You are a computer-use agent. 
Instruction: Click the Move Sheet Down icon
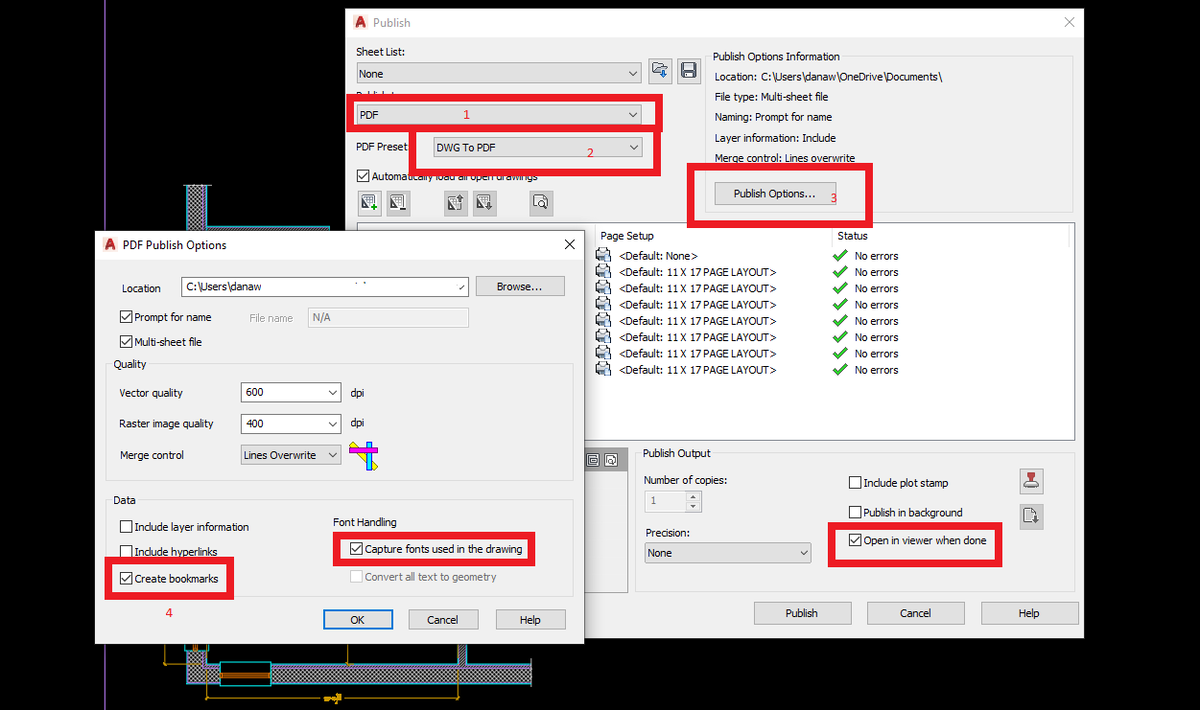(484, 203)
